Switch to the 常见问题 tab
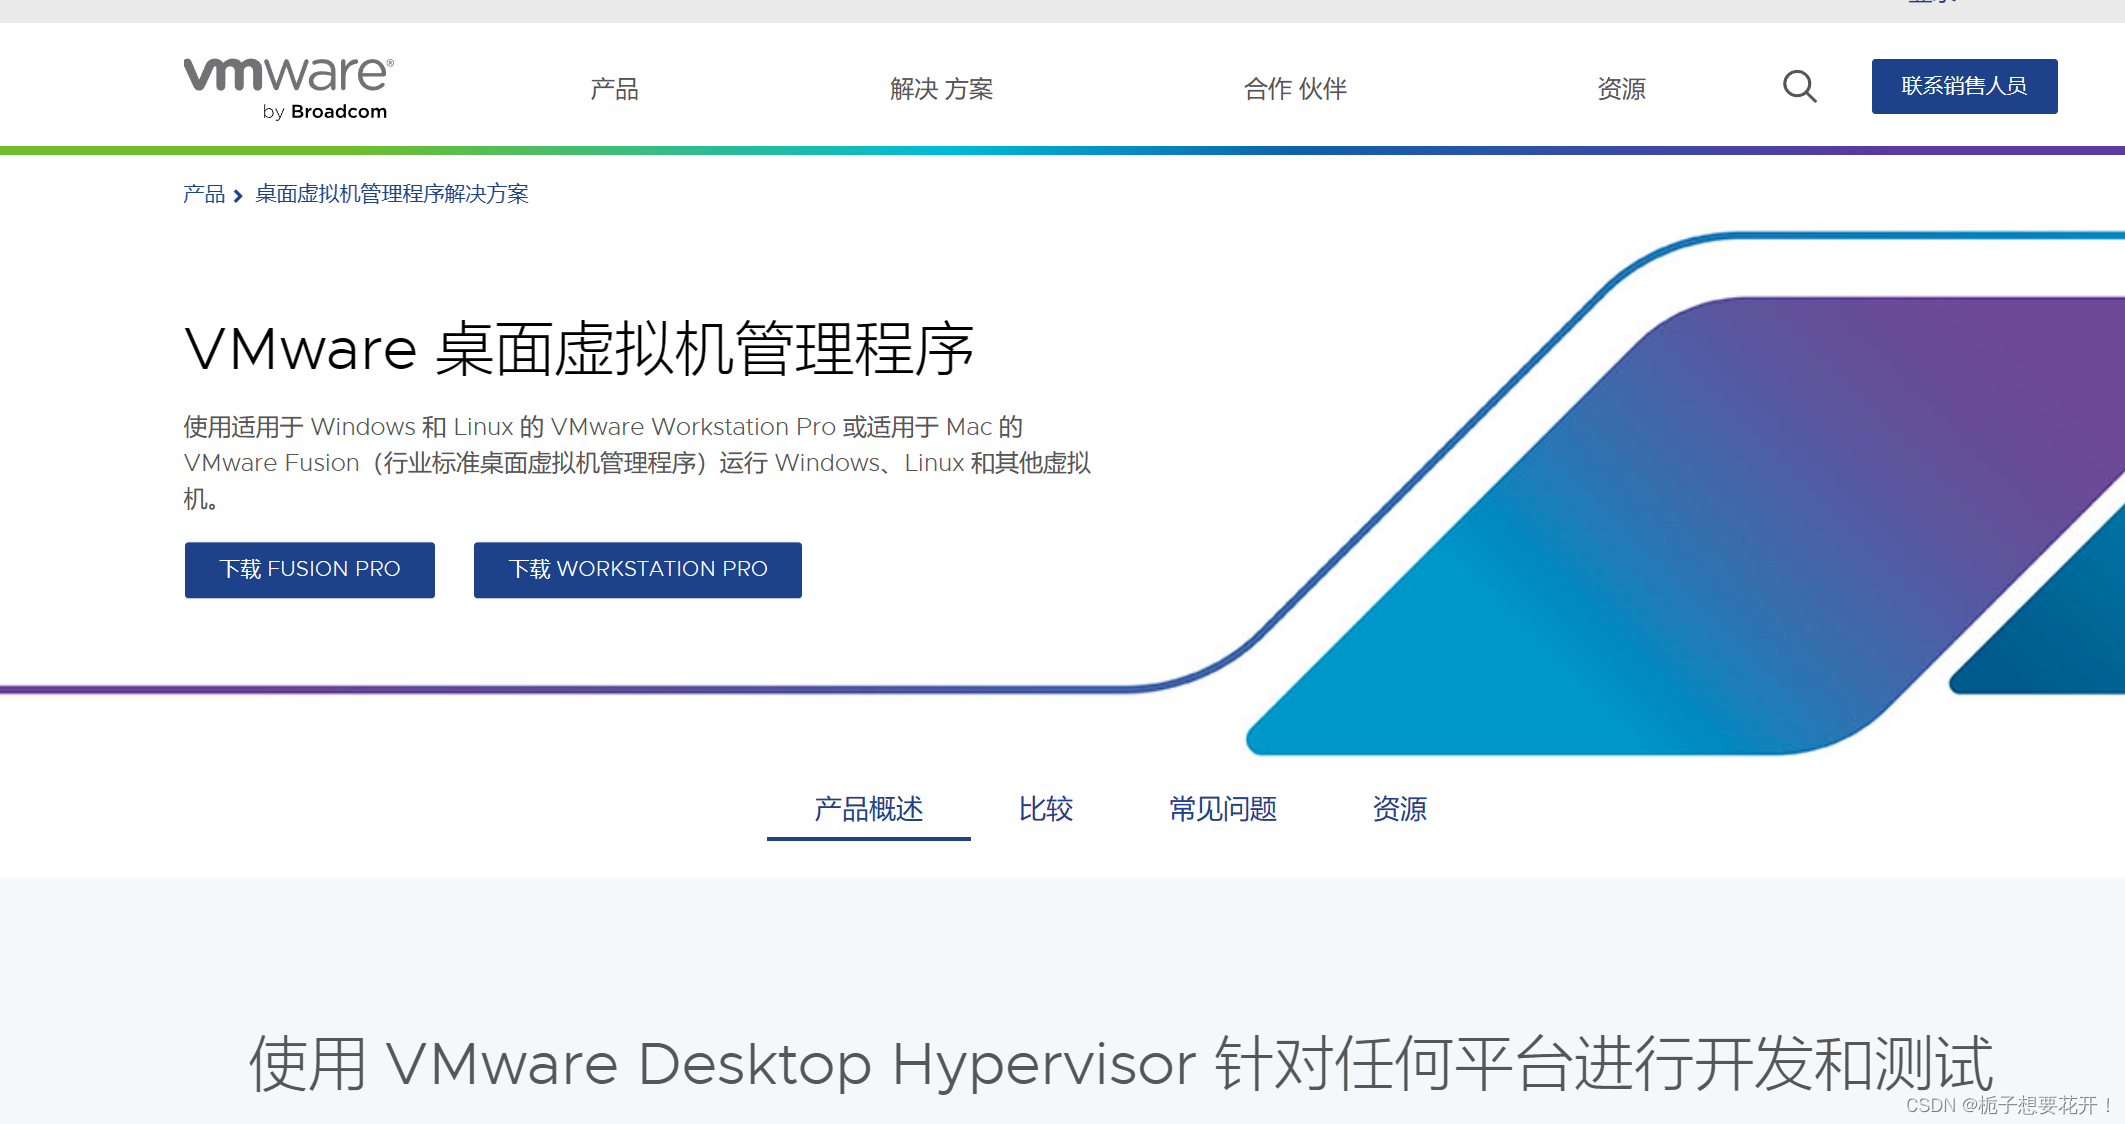 (1223, 809)
